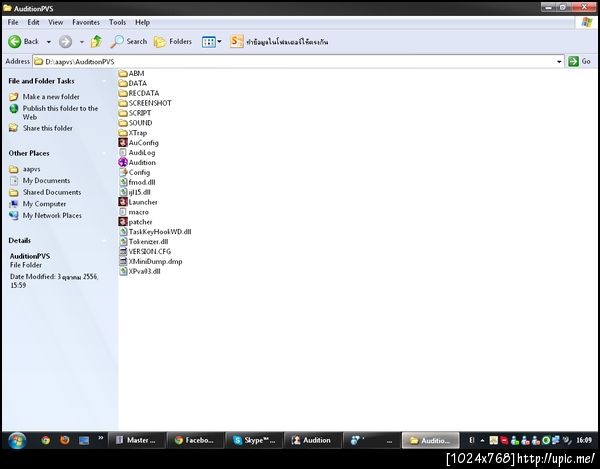Select the AuConfig application file
This screenshot has width=600, height=469.
(x=138, y=143)
